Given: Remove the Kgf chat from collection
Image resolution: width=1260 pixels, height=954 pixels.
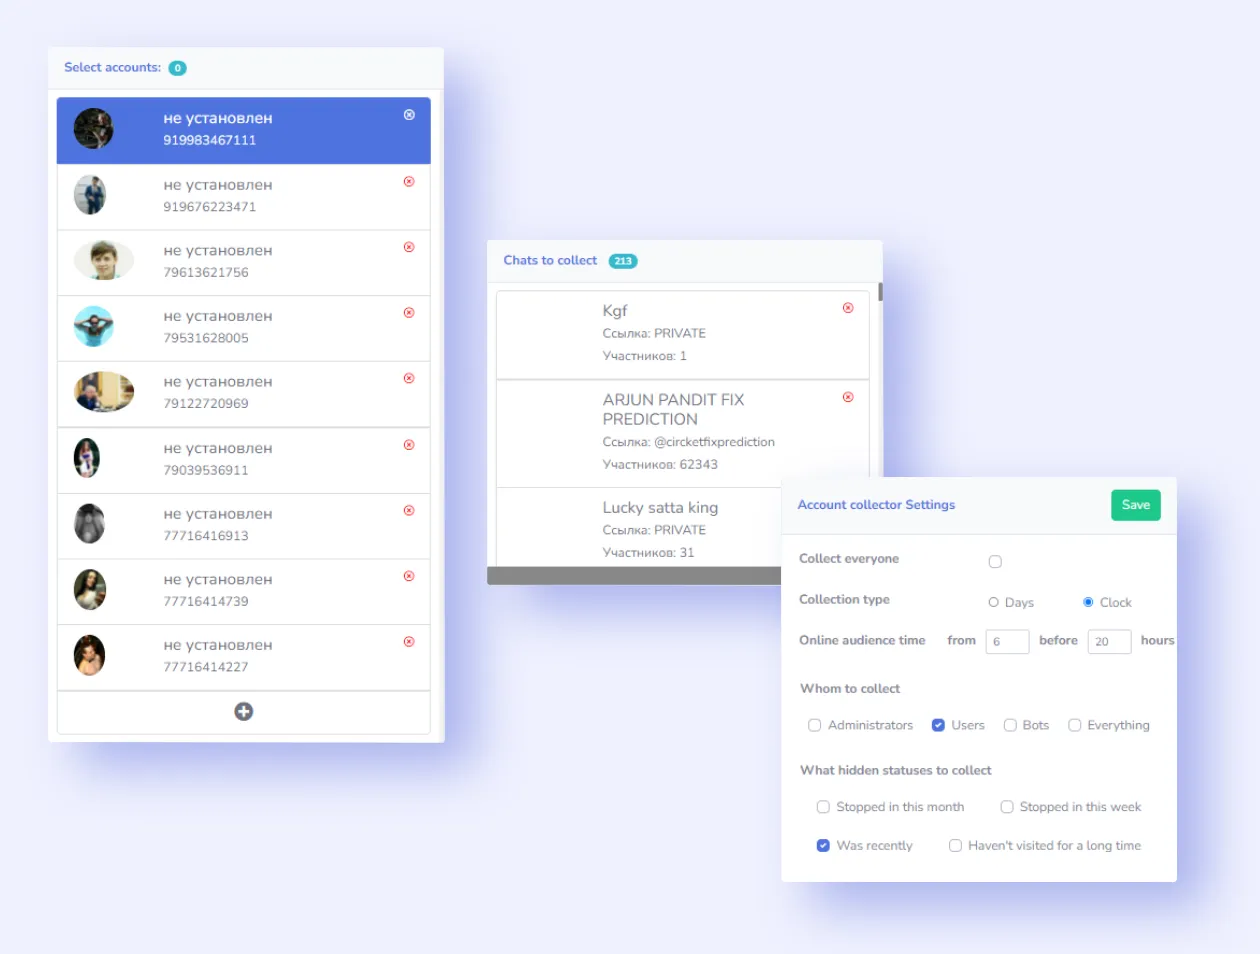Looking at the screenshot, I should [x=847, y=307].
